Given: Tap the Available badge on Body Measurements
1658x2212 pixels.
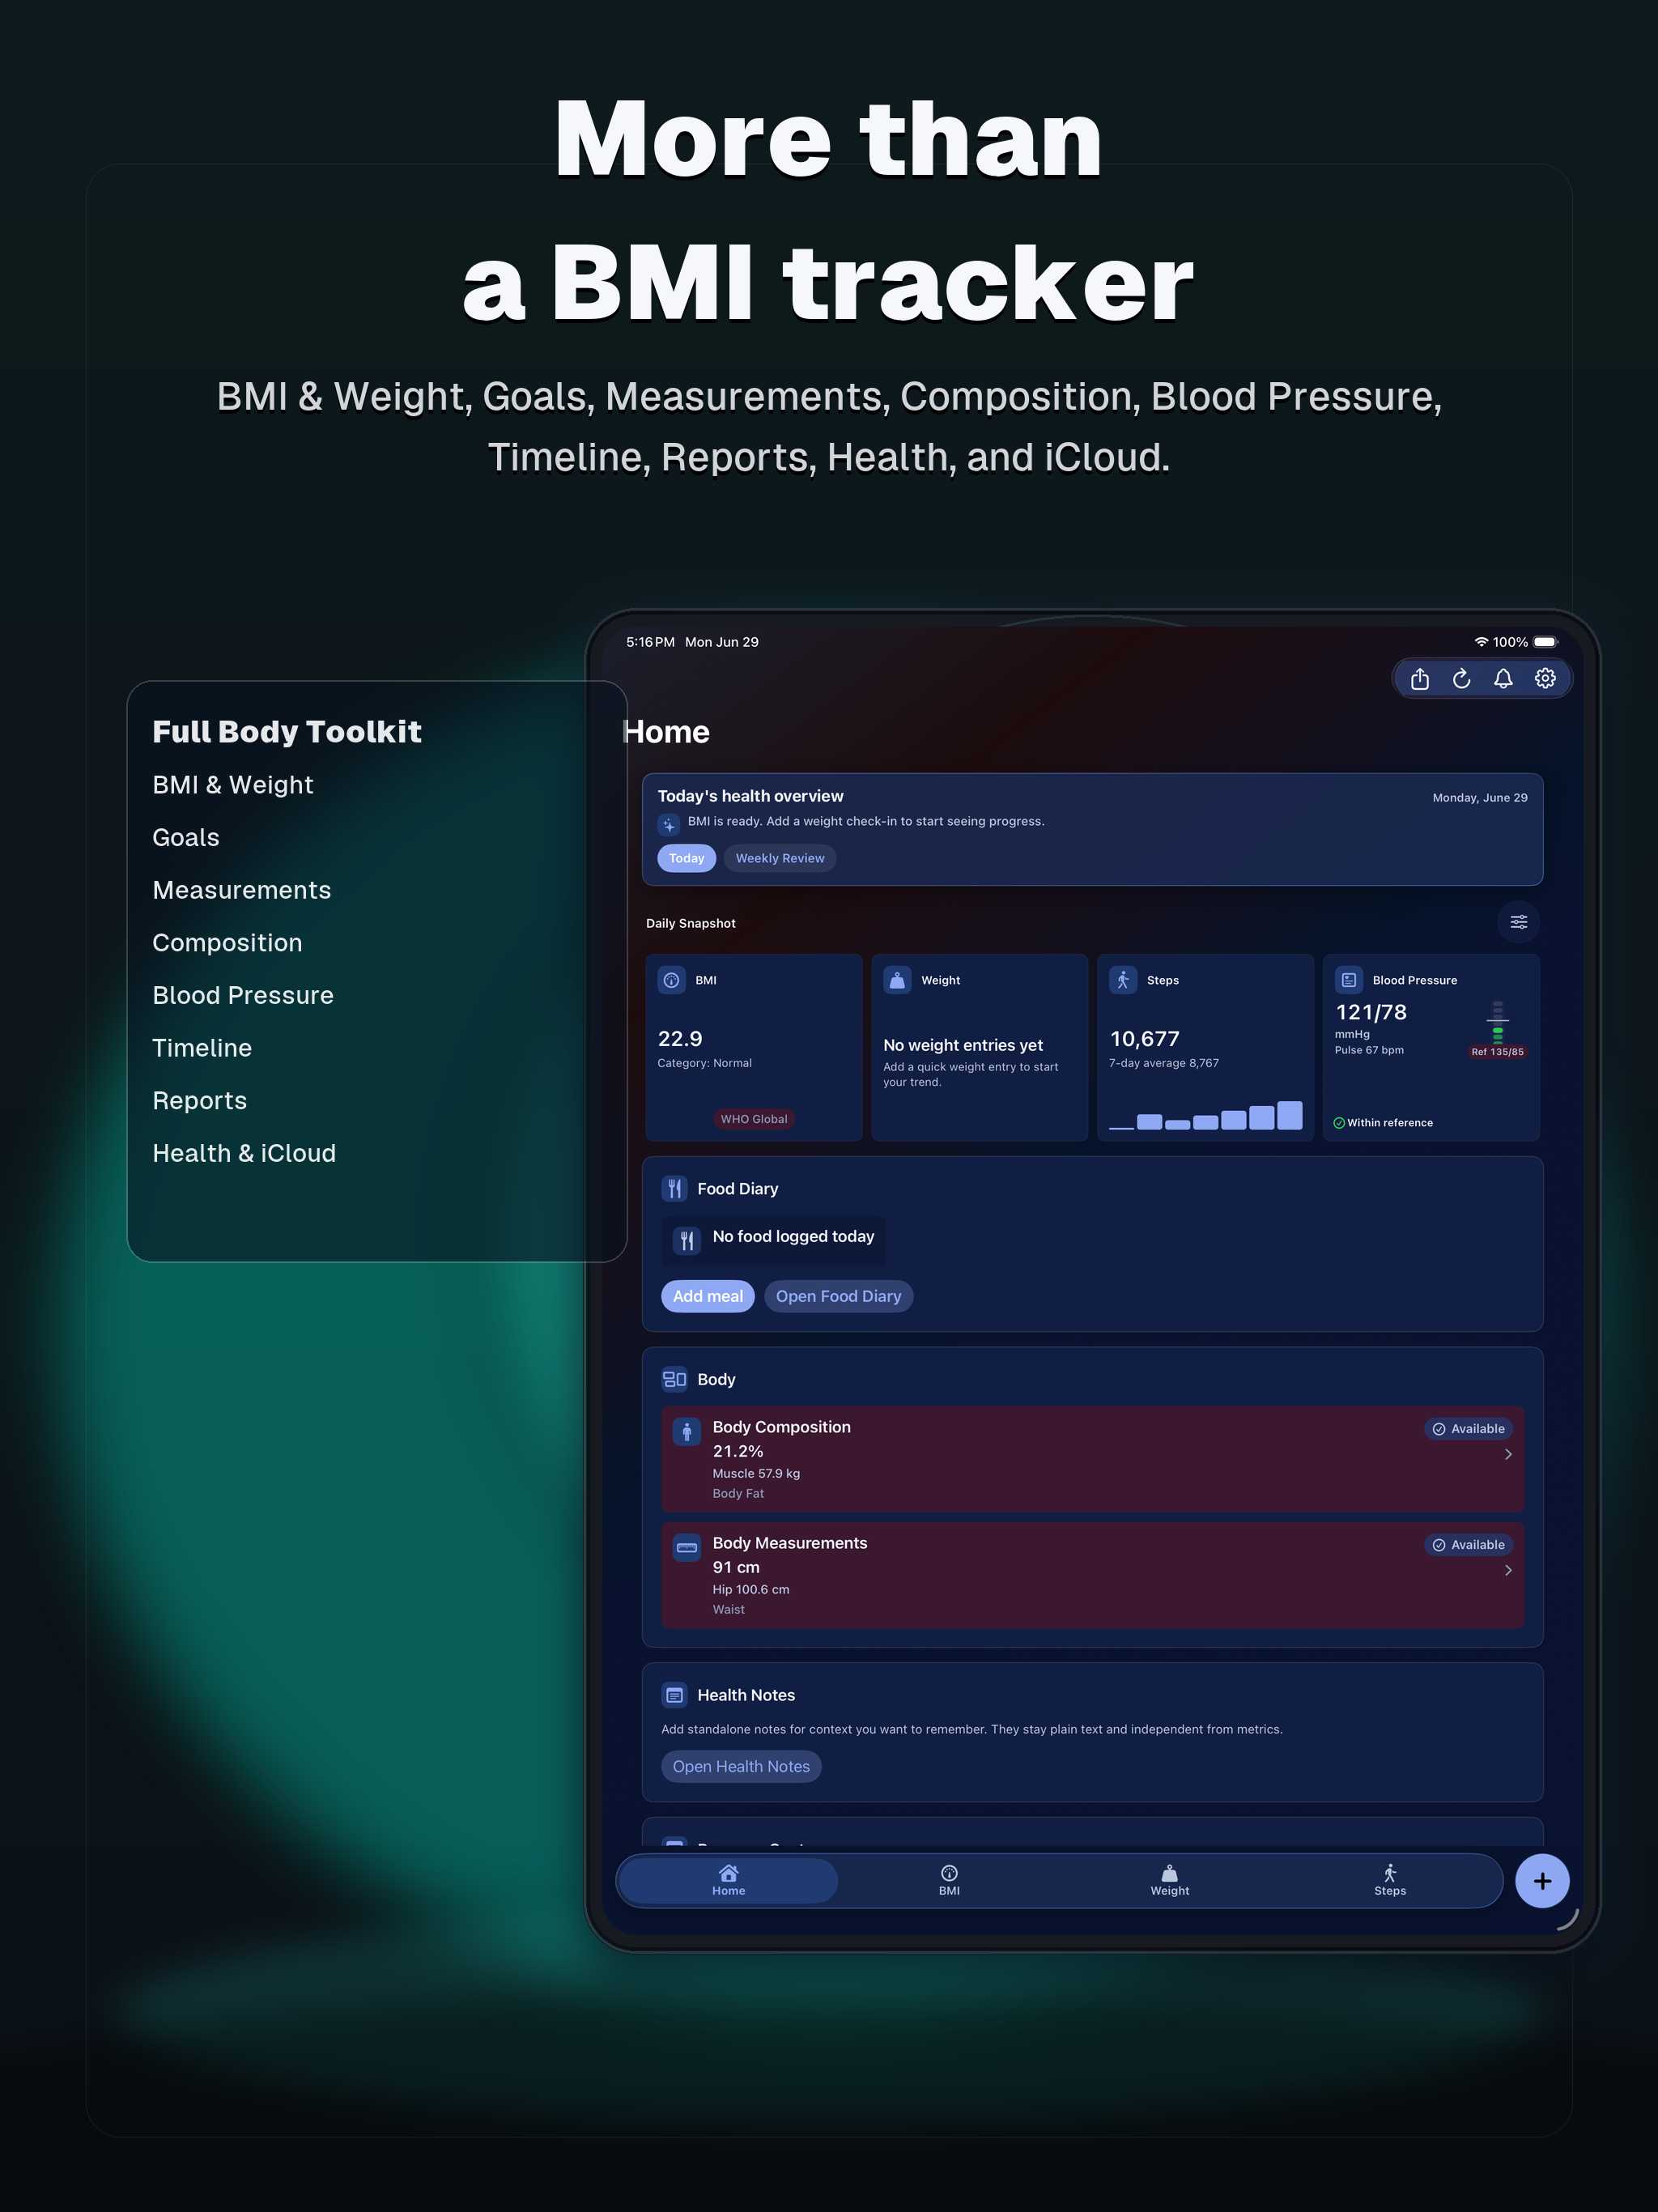Looking at the screenshot, I should [1468, 1545].
